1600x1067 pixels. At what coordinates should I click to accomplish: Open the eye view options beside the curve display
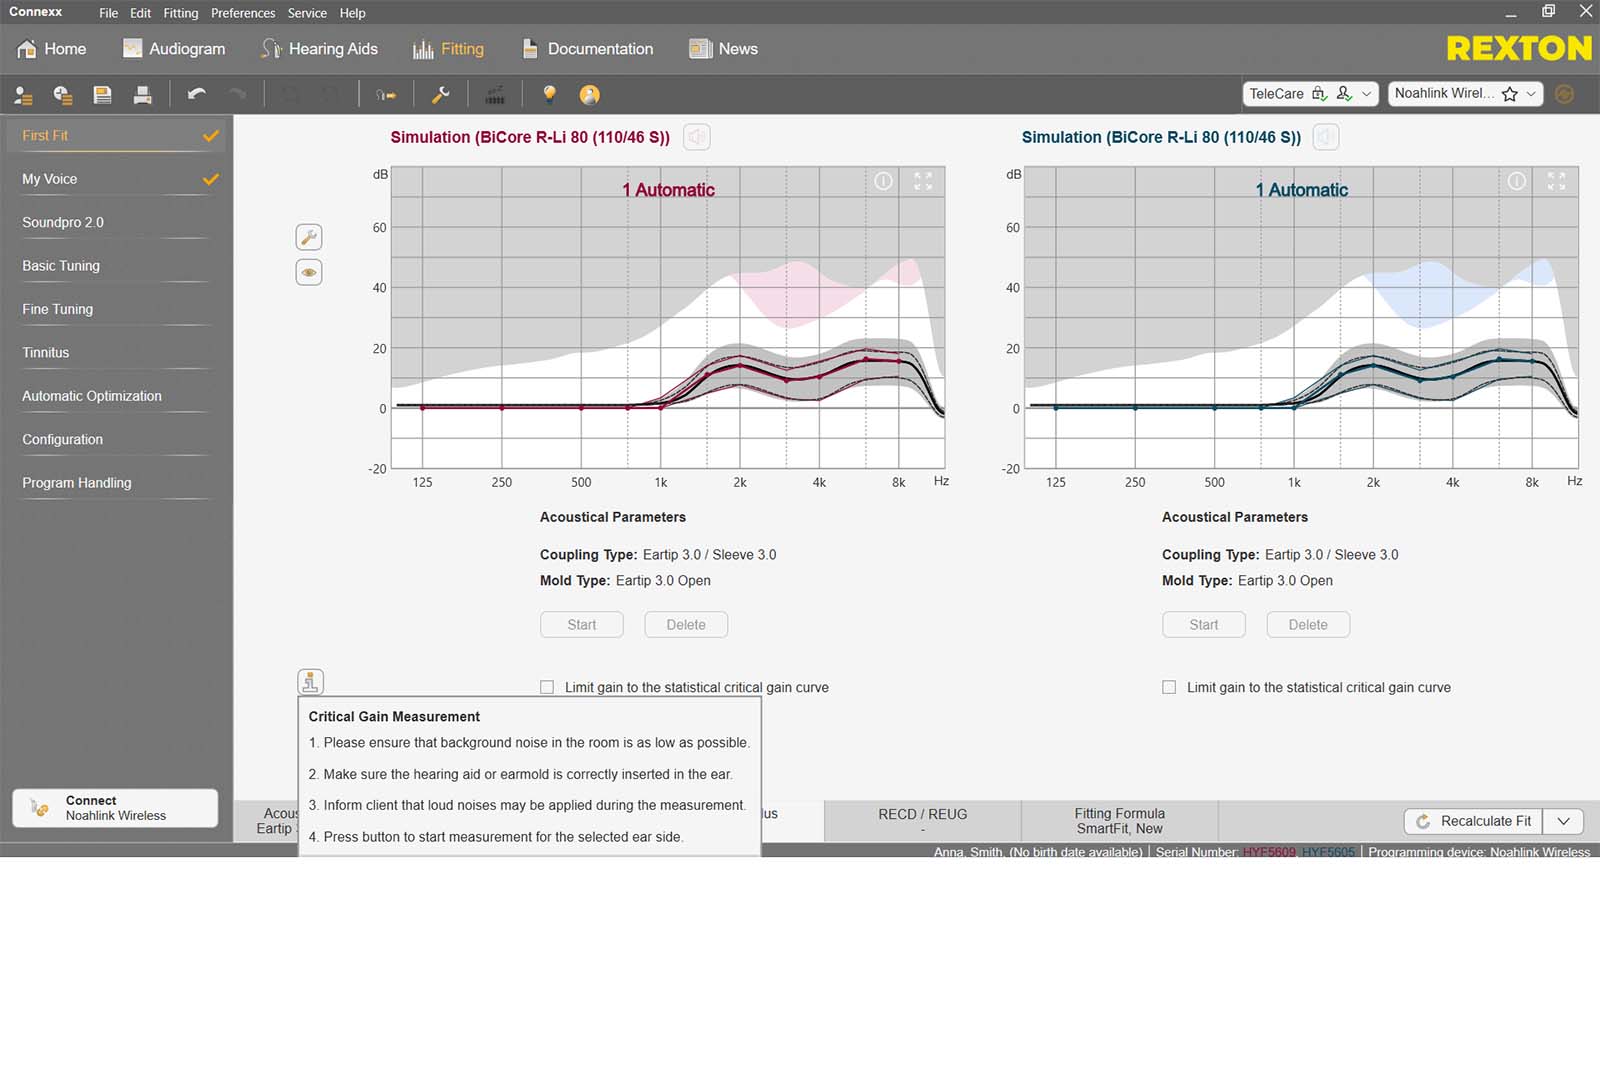309,271
